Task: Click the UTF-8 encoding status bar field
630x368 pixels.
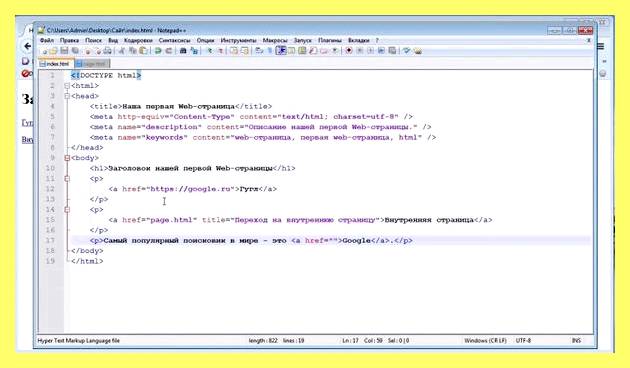Action: (x=523, y=340)
